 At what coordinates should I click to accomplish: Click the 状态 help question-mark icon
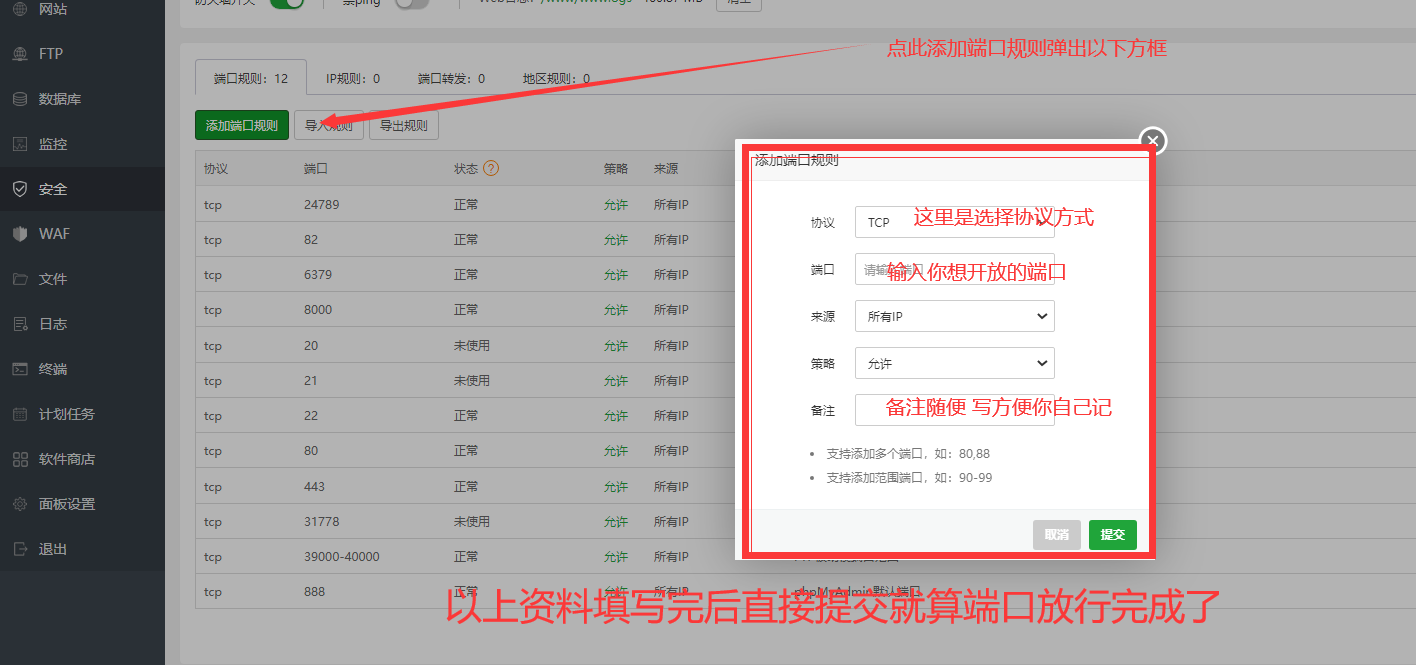point(491,168)
